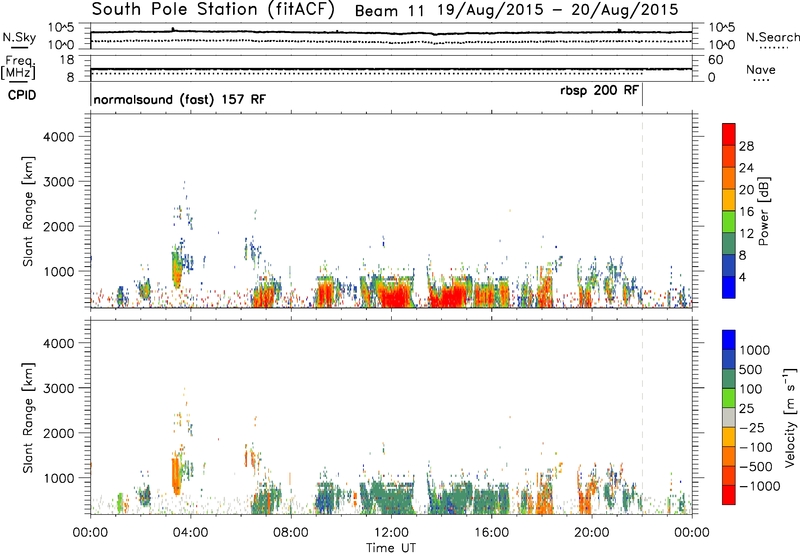Click the '10^5' tick beside N.Sky label
The image size is (800, 554).
click(x=61, y=28)
